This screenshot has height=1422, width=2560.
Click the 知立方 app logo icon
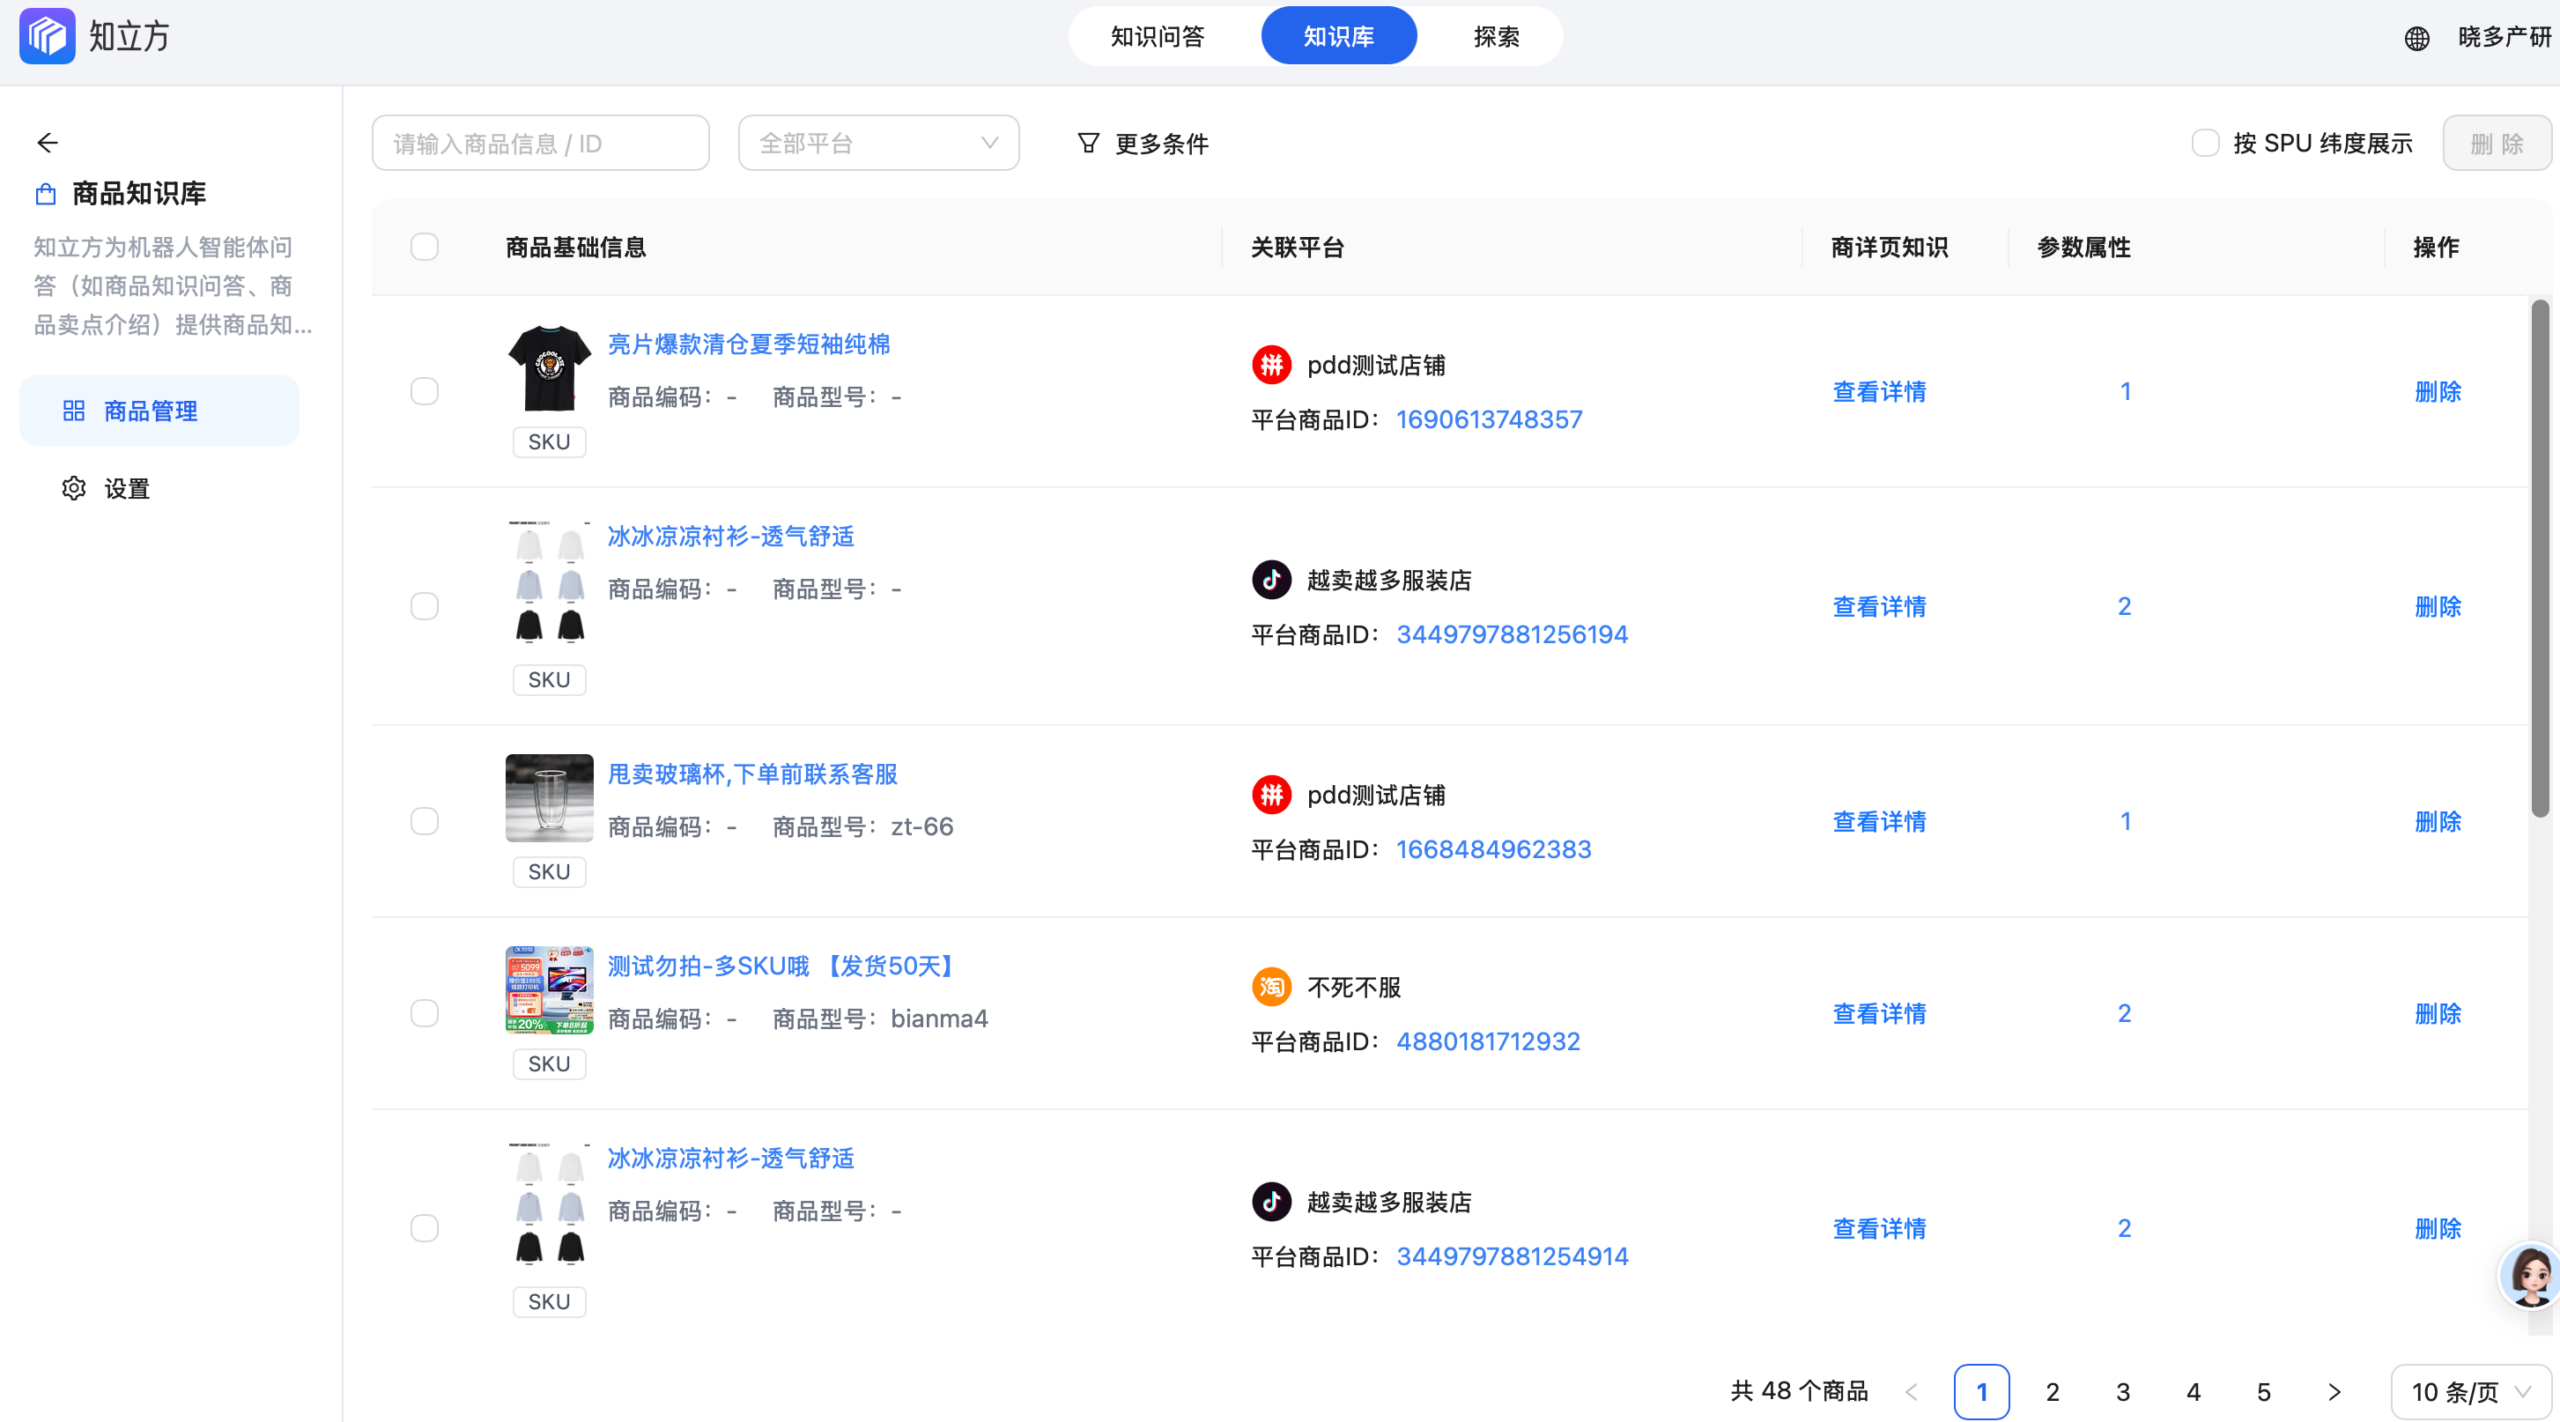[x=47, y=36]
